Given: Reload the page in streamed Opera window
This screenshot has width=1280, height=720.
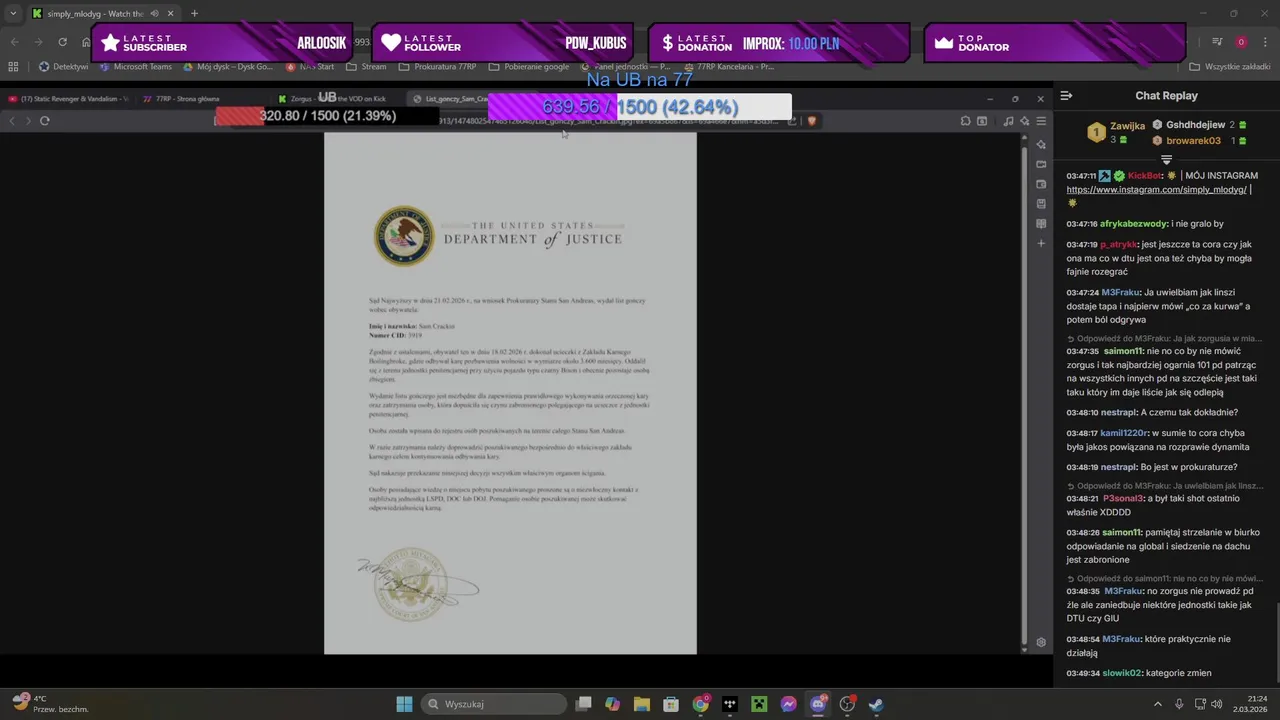Looking at the screenshot, I should tap(45, 121).
